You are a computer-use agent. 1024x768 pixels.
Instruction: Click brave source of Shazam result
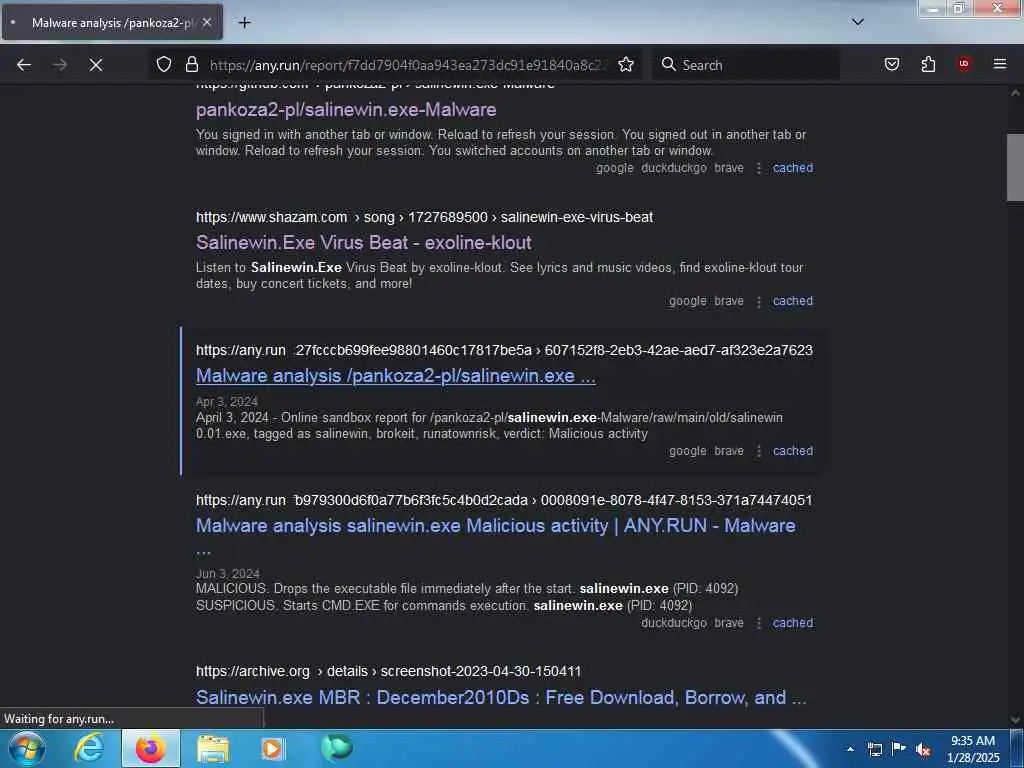[729, 301]
